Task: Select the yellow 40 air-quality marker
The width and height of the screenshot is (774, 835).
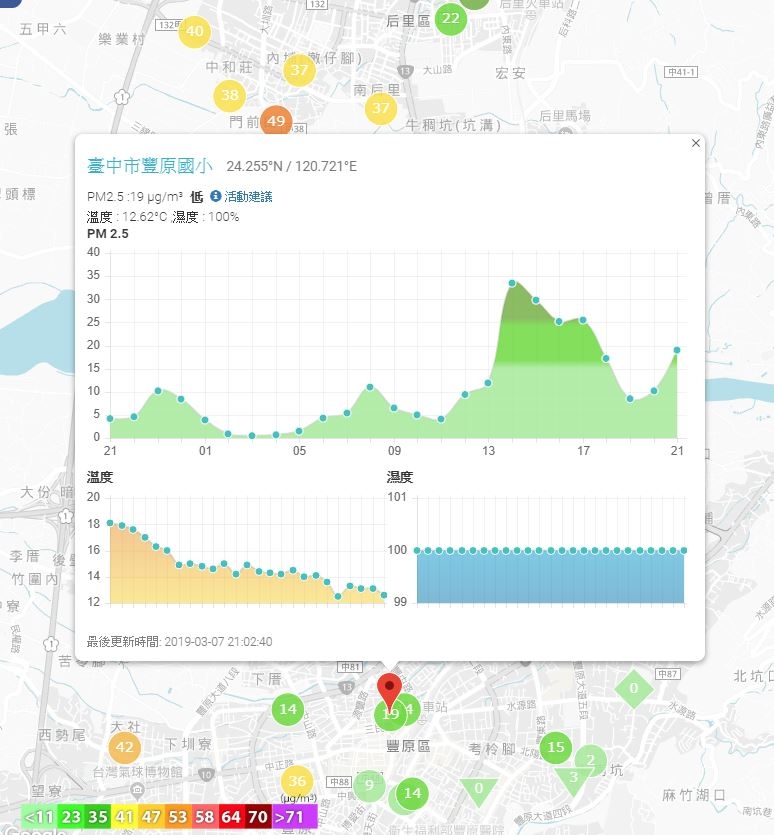Action: 194,31
